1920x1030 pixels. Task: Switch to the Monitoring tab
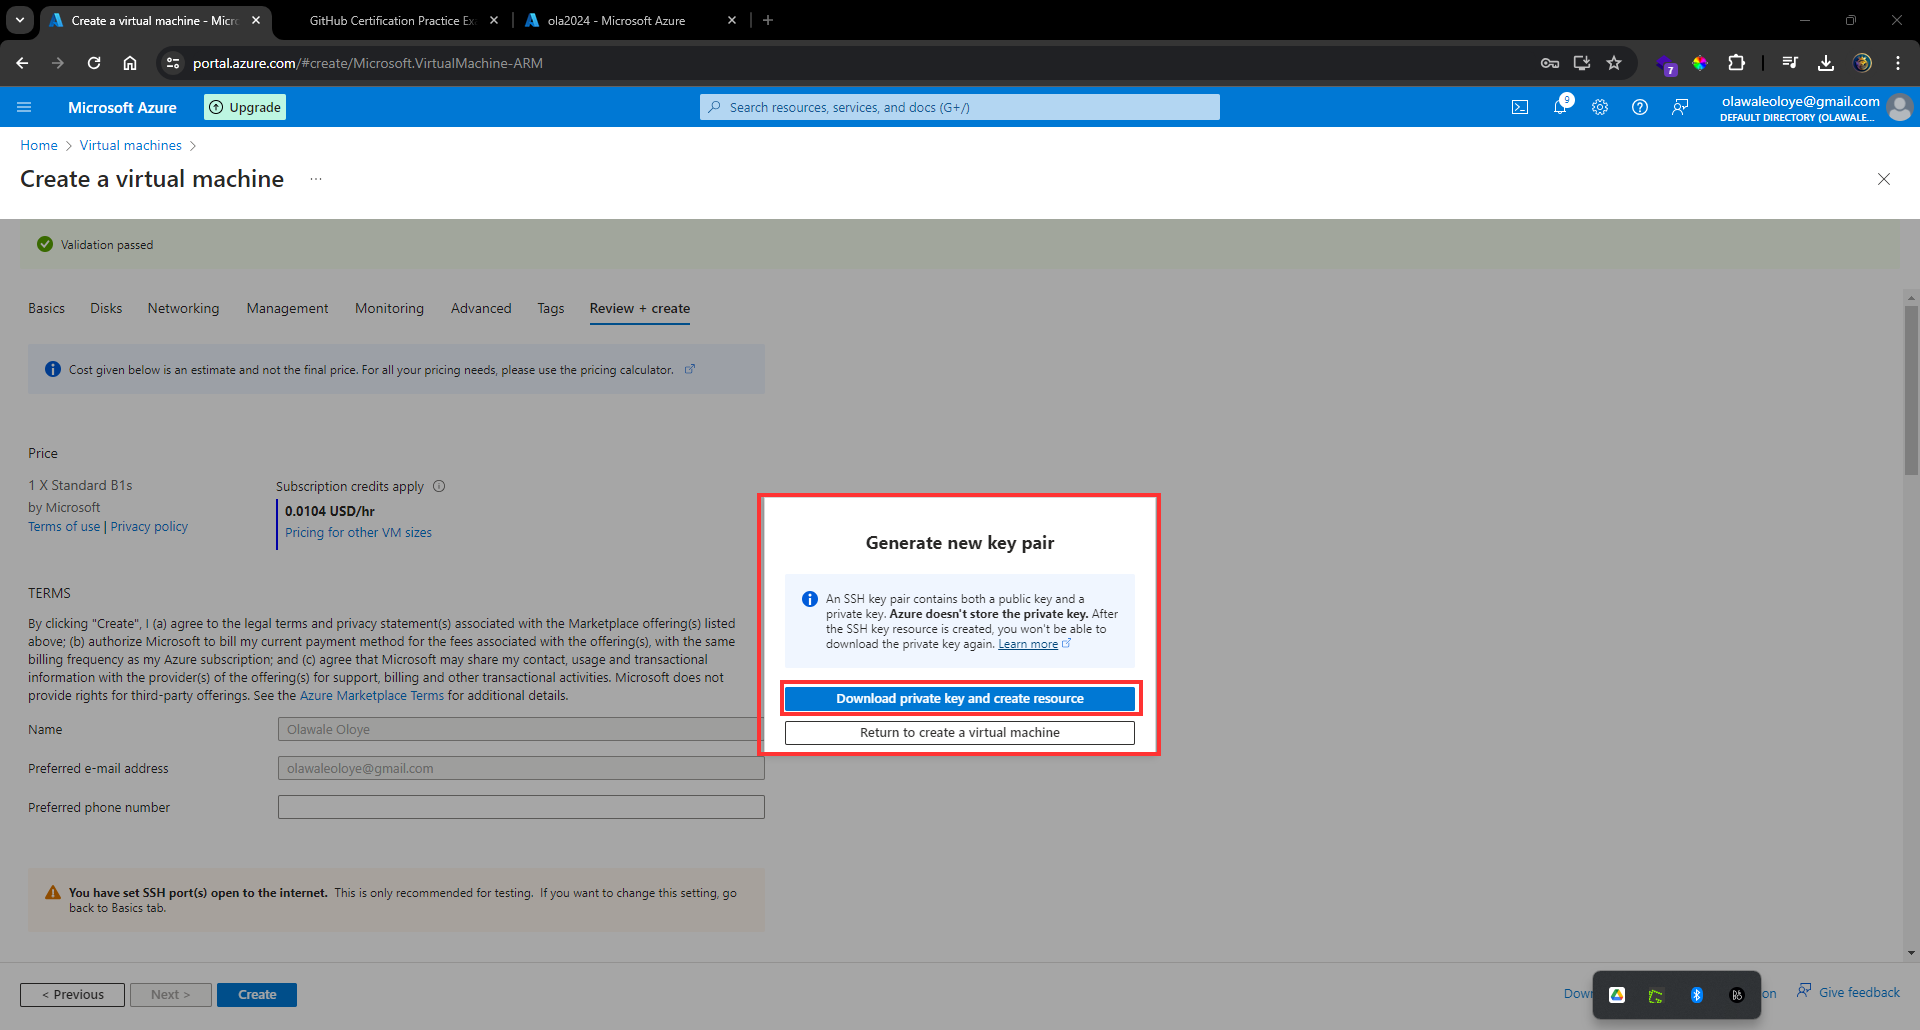tap(389, 308)
